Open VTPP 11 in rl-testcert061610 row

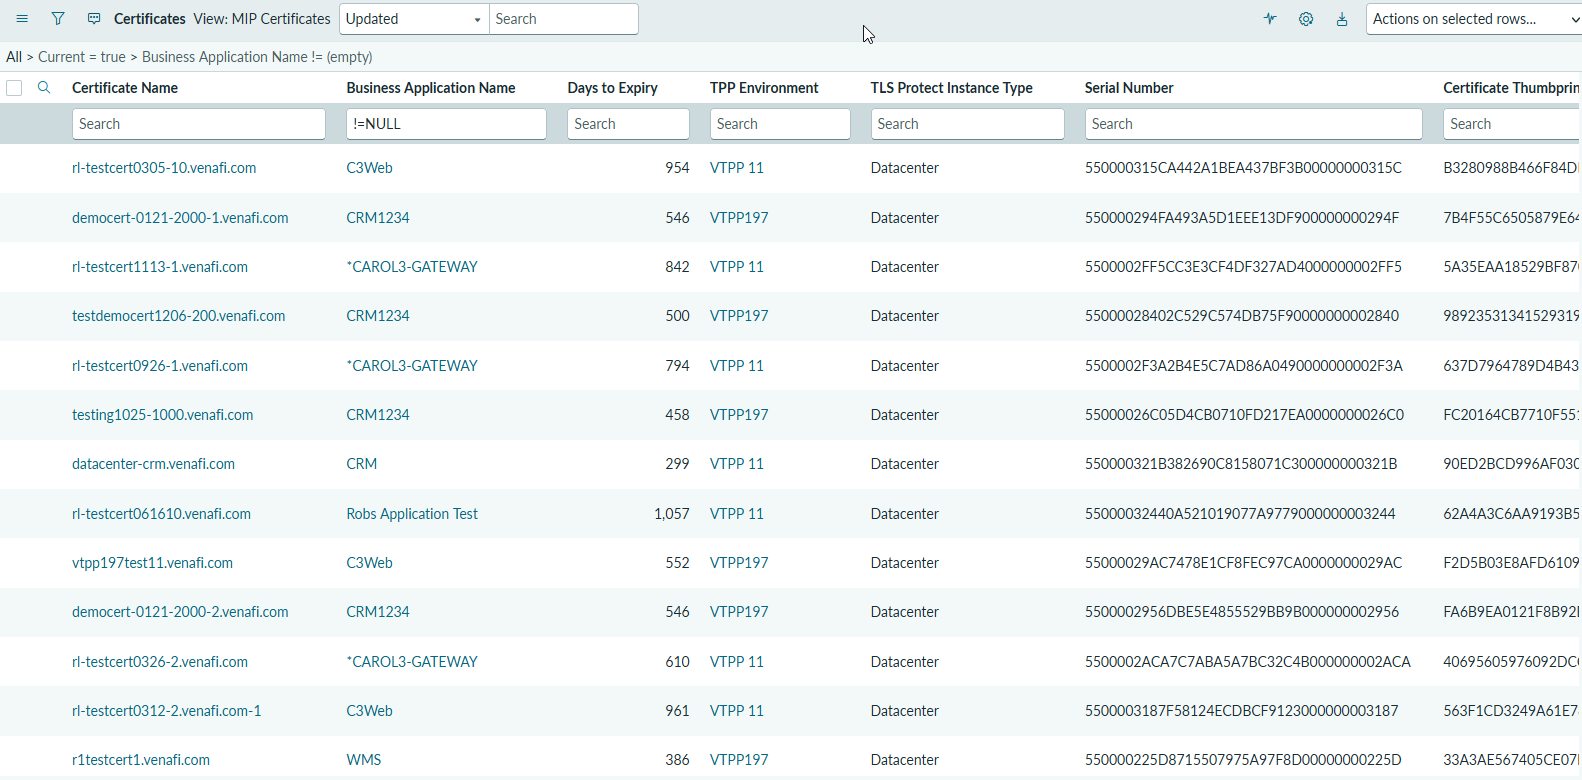click(737, 514)
